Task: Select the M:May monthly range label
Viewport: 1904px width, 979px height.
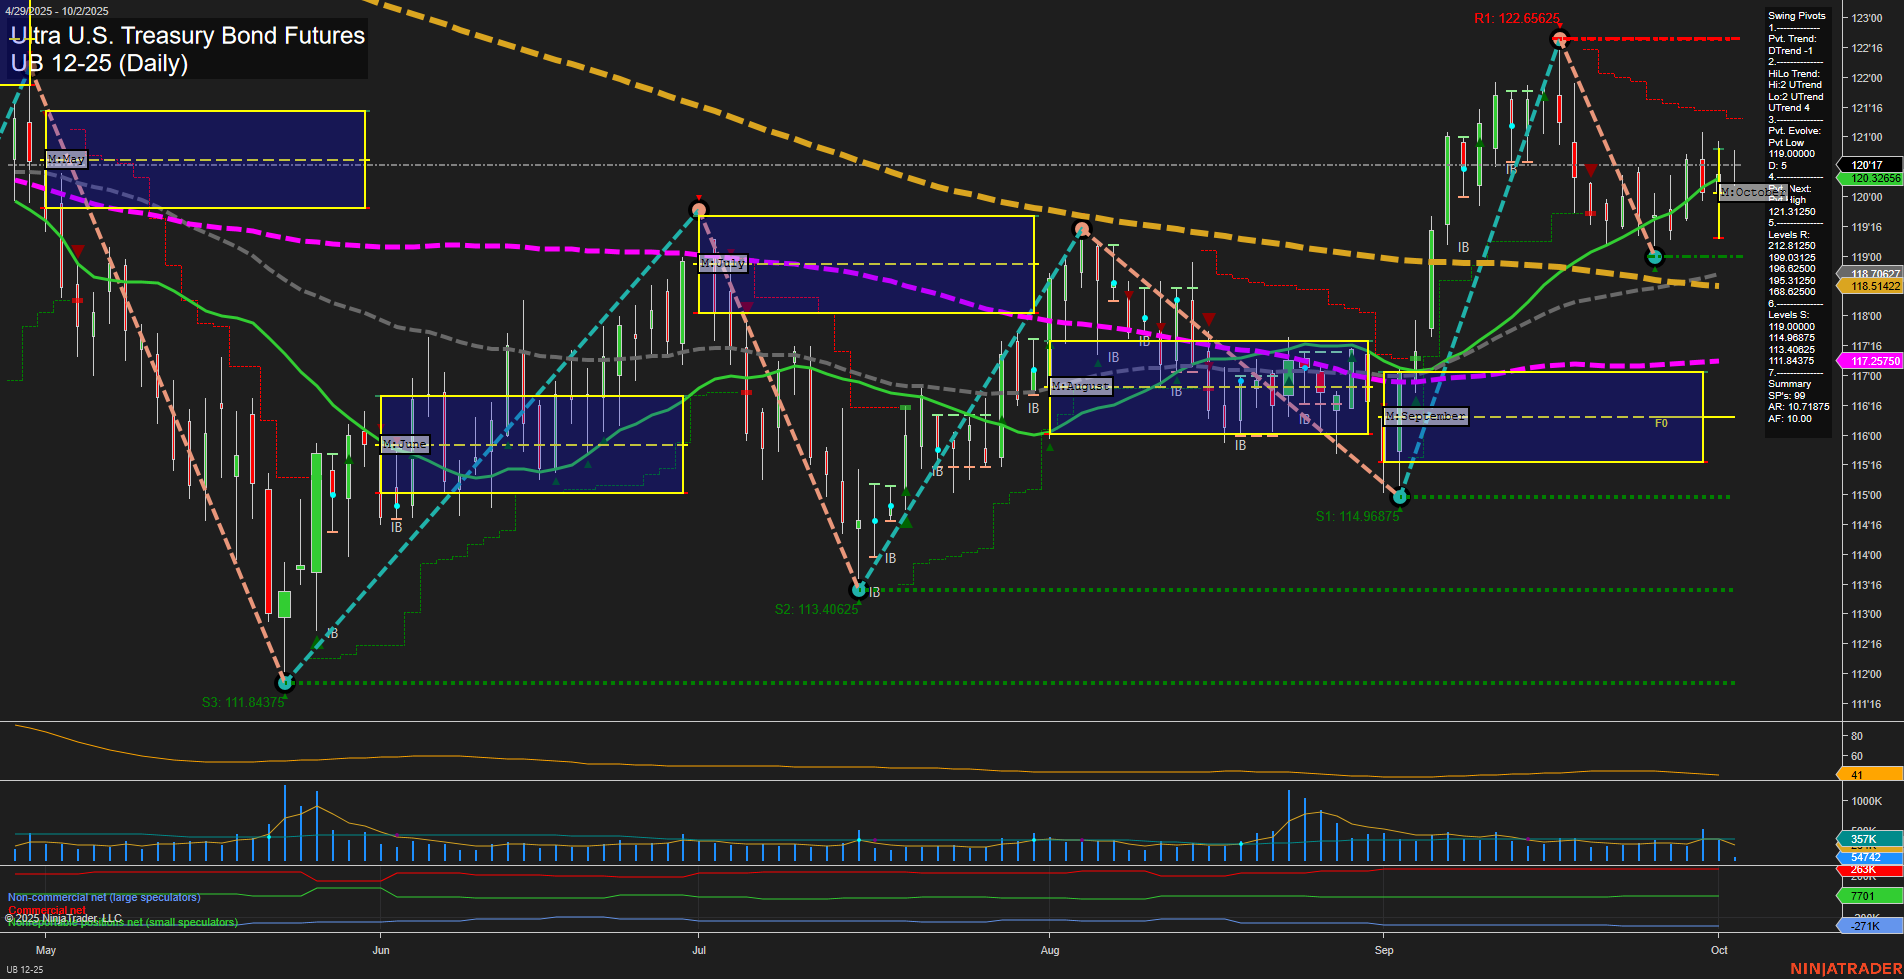Action: click(x=66, y=159)
